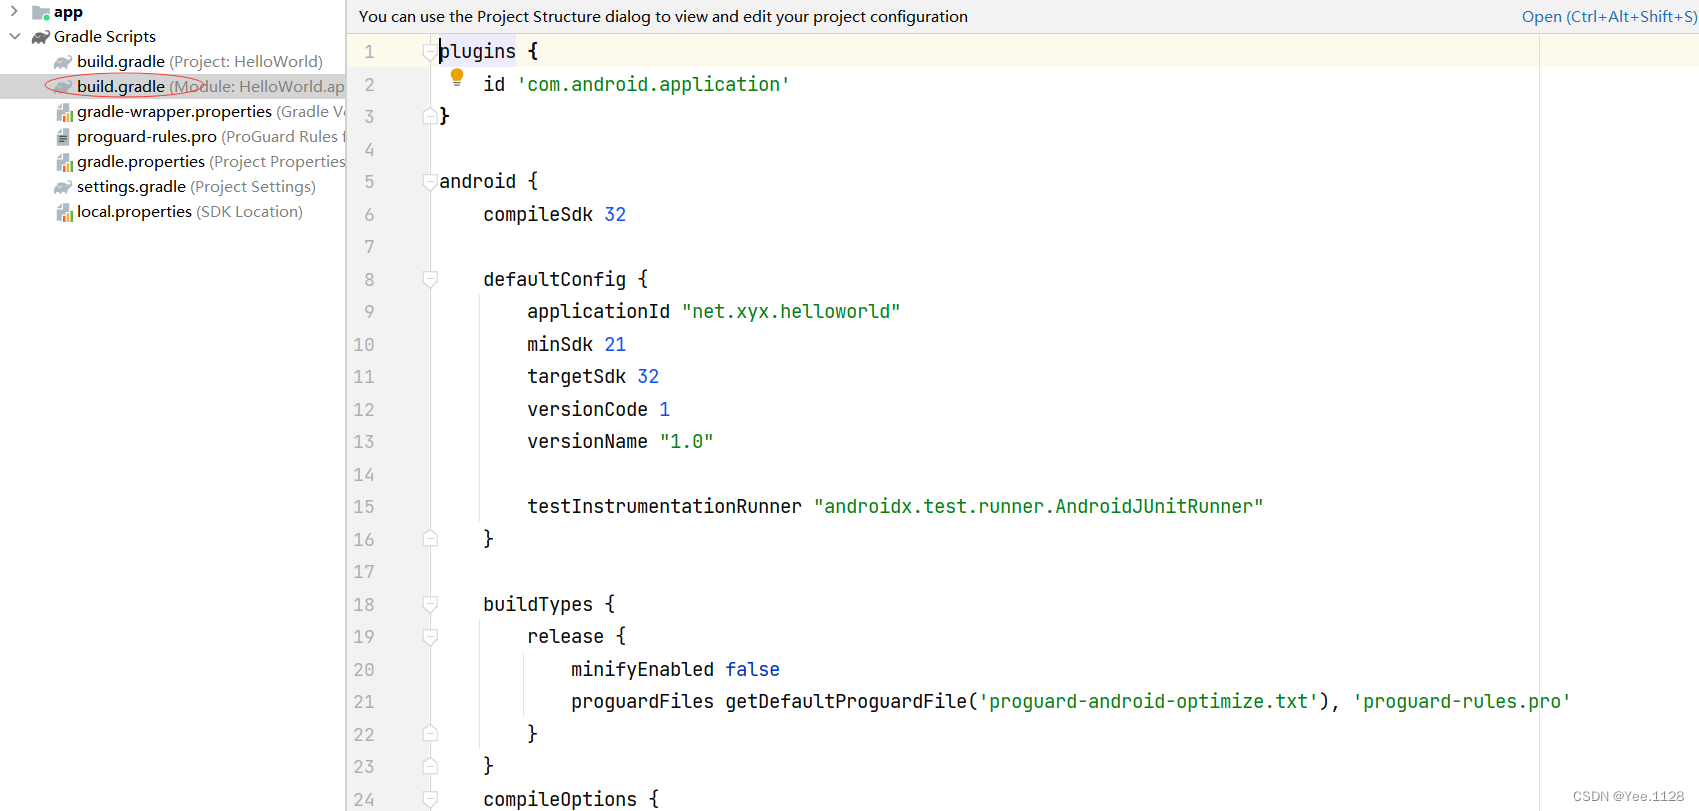Click the word plugins in line 1
This screenshot has width=1699, height=811.
478,52
